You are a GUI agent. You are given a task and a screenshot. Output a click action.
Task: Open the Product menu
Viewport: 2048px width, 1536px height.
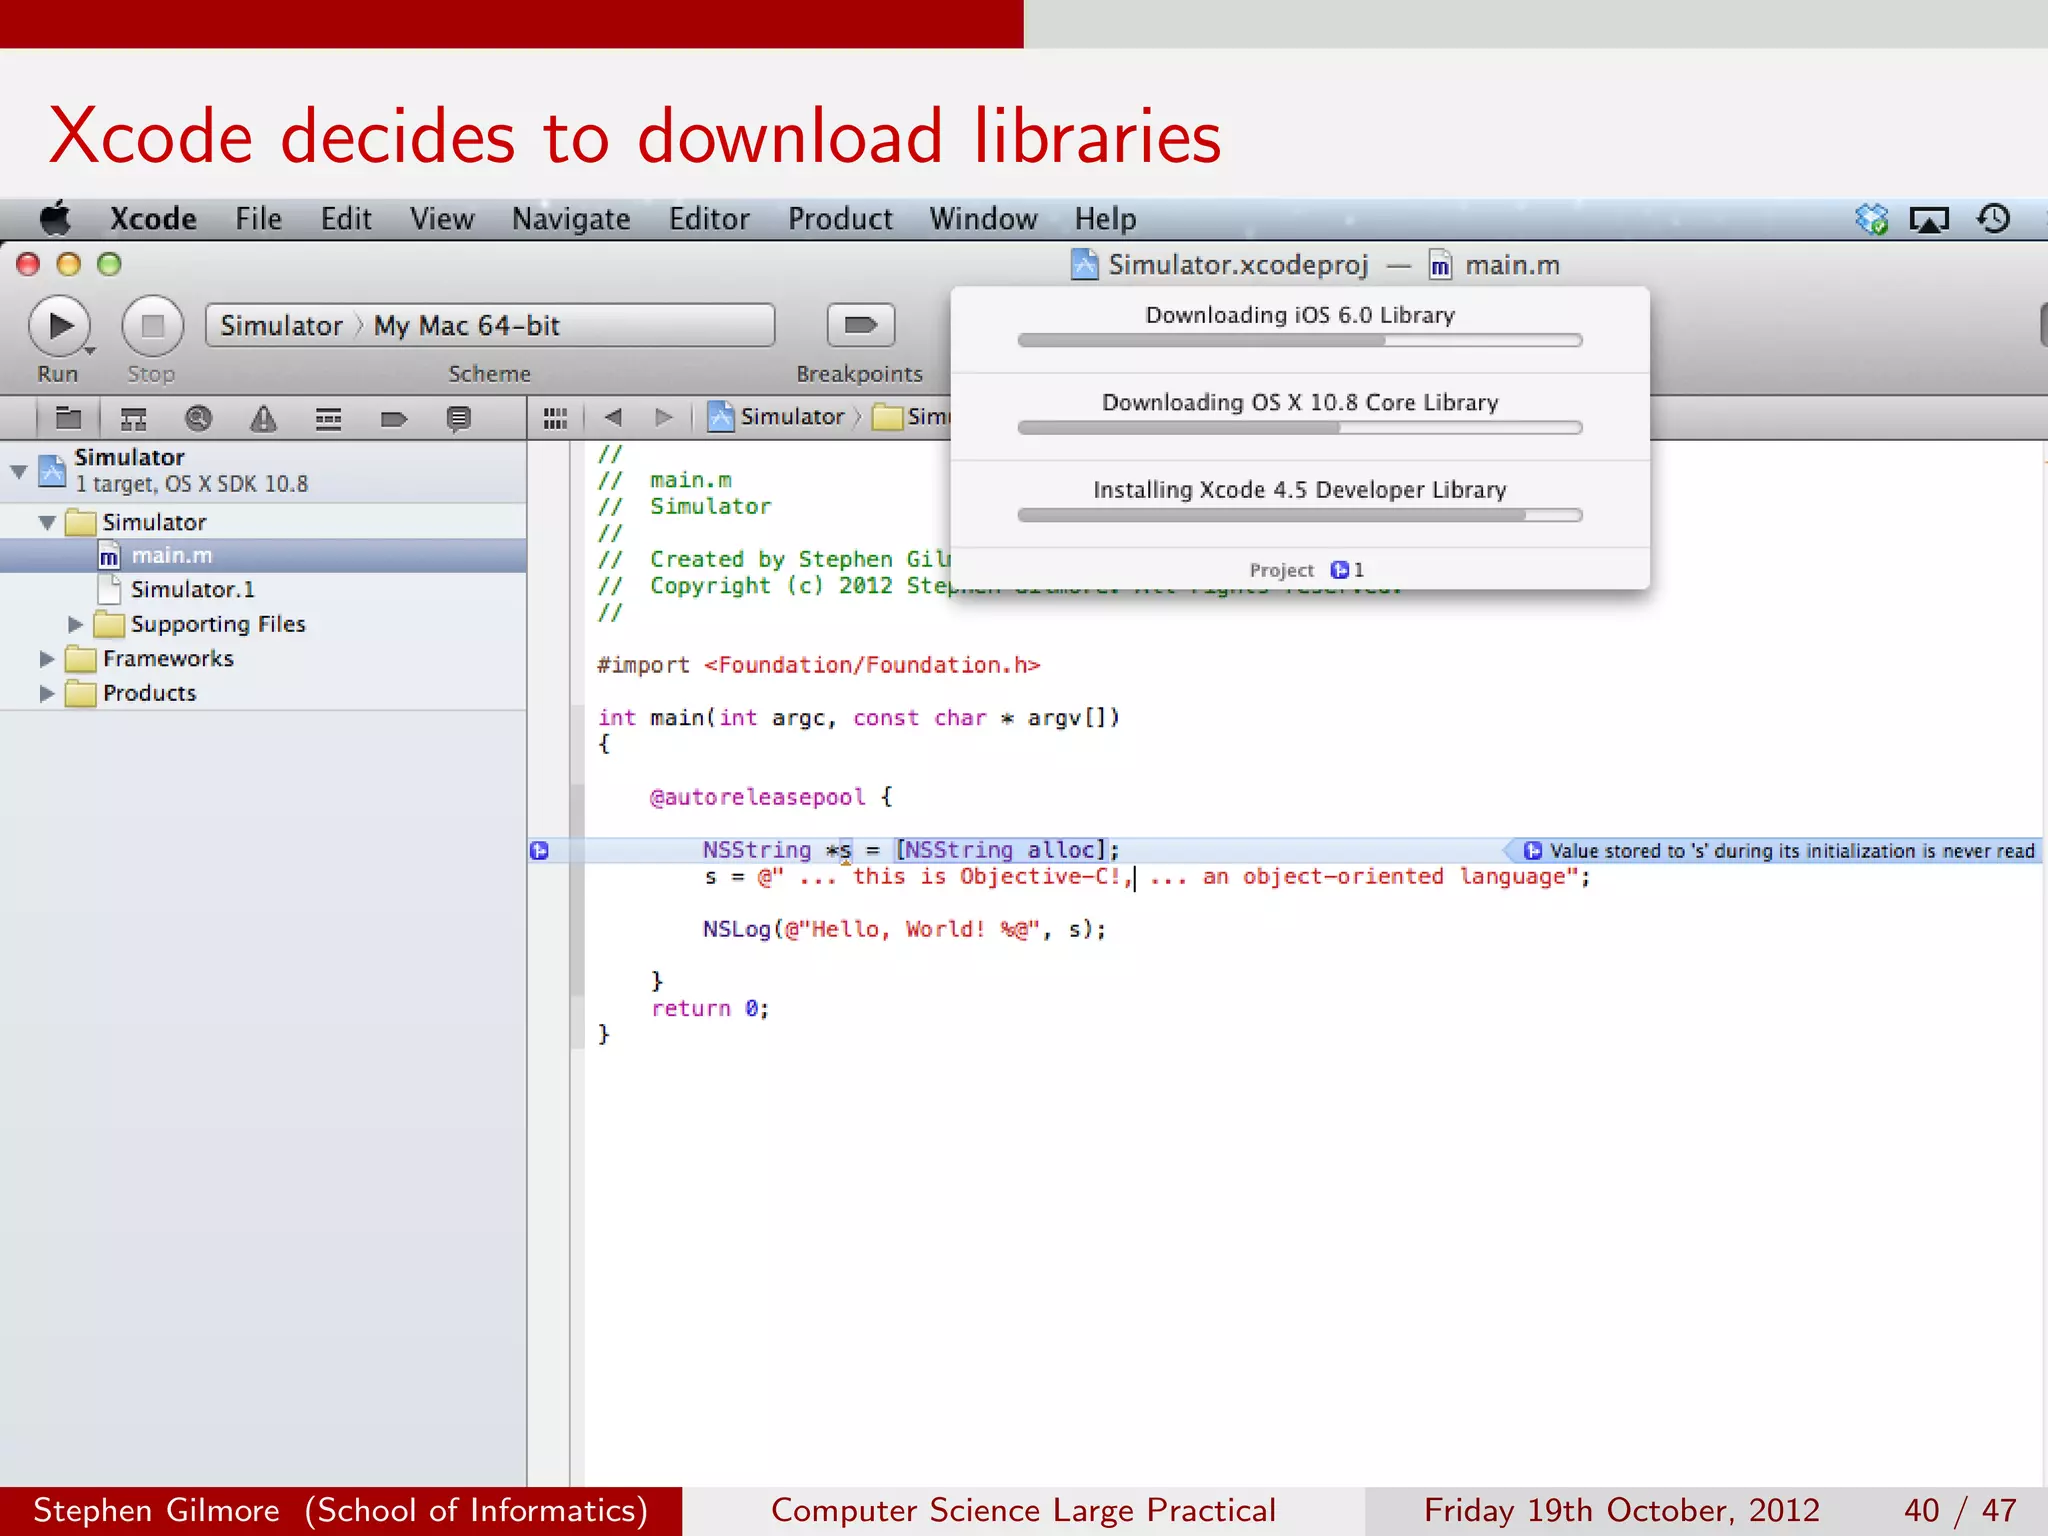pos(840,218)
